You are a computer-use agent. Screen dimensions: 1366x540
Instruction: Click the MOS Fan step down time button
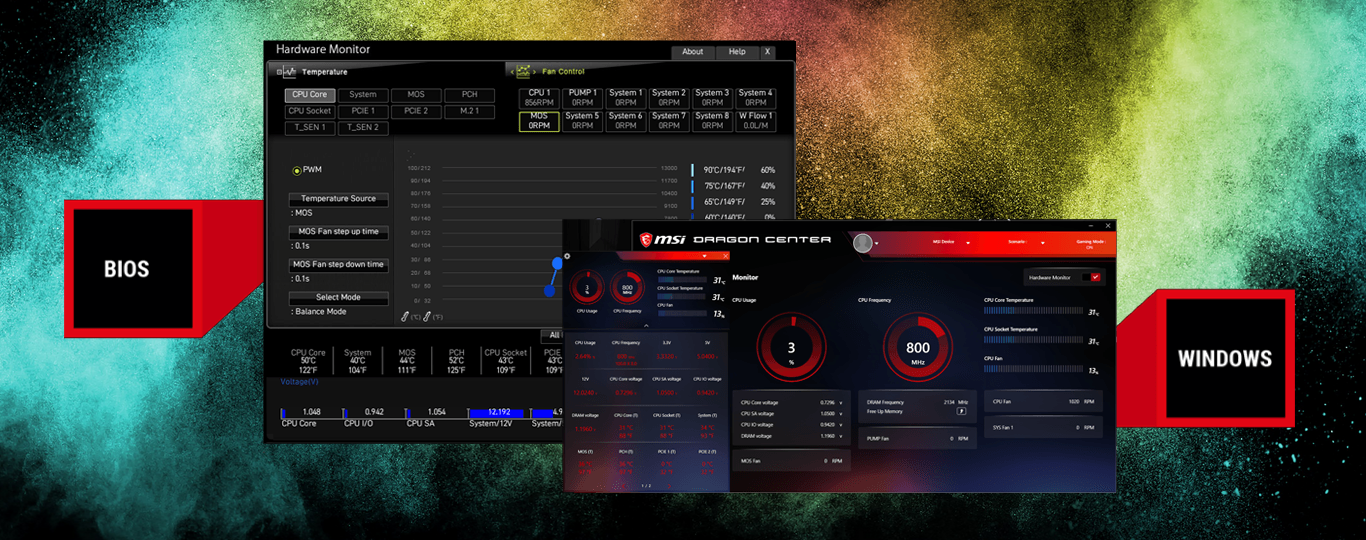pos(338,265)
